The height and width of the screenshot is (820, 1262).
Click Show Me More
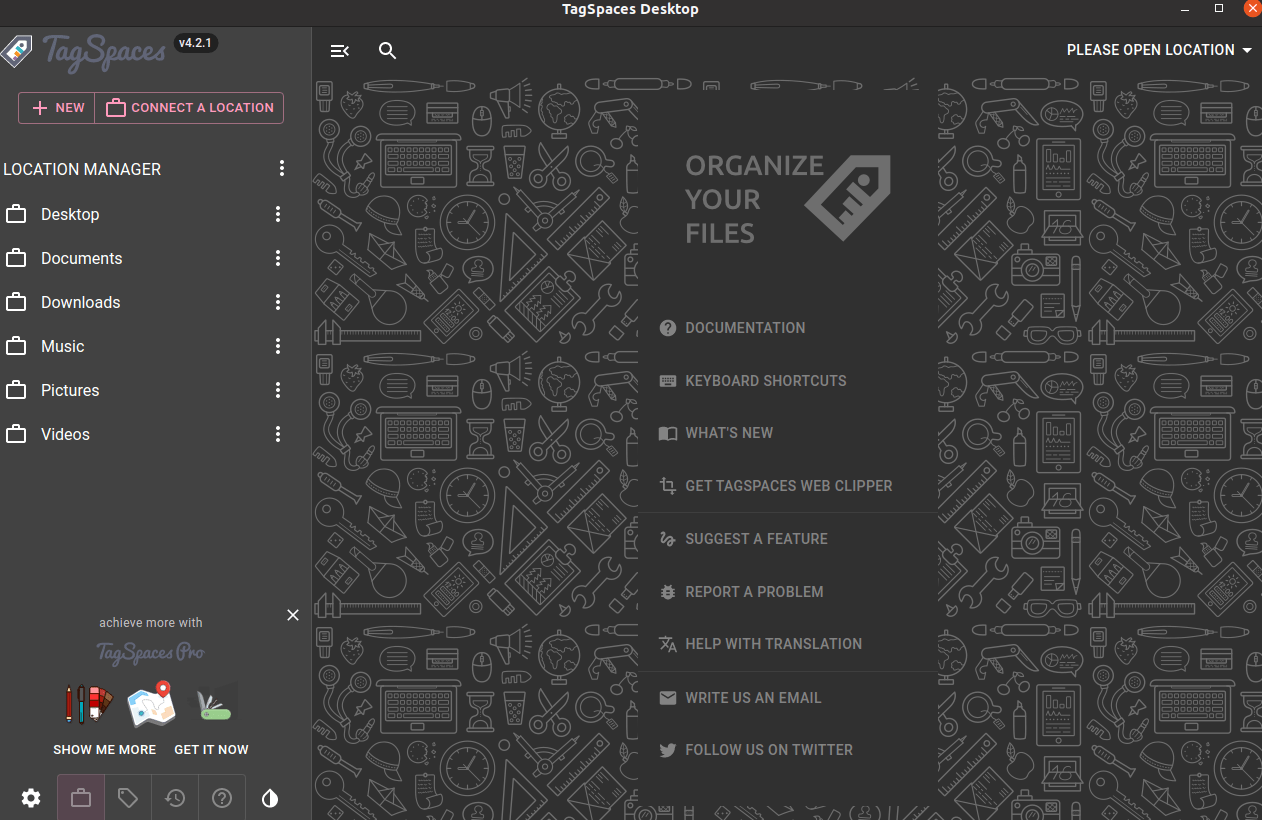(x=105, y=749)
